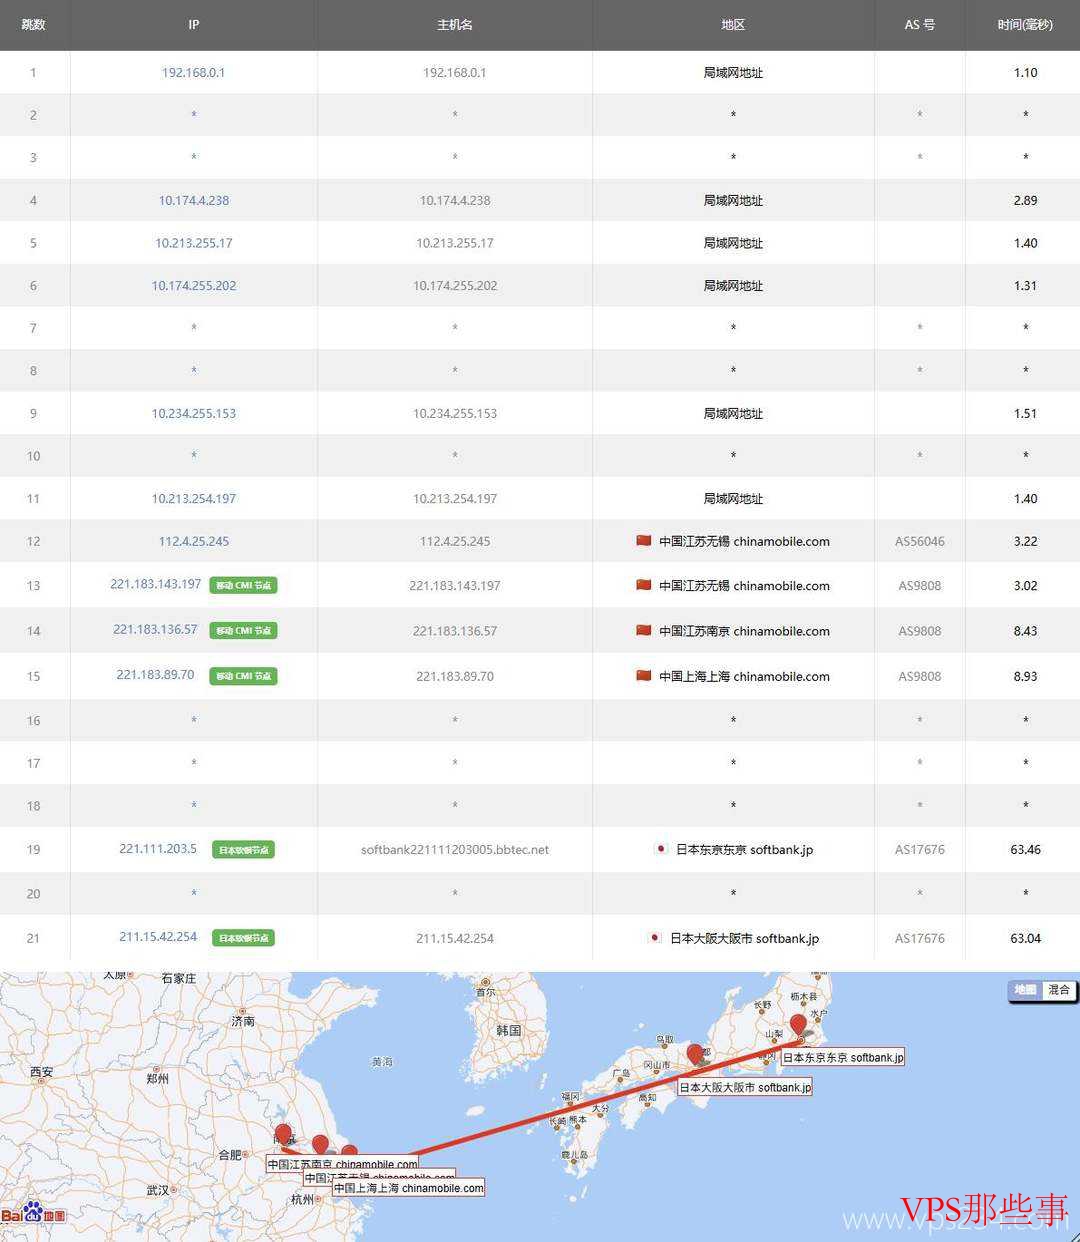The height and width of the screenshot is (1242, 1080).
Task: Click the 日本东京东京 softbank.jp map label
Action: point(843,1057)
